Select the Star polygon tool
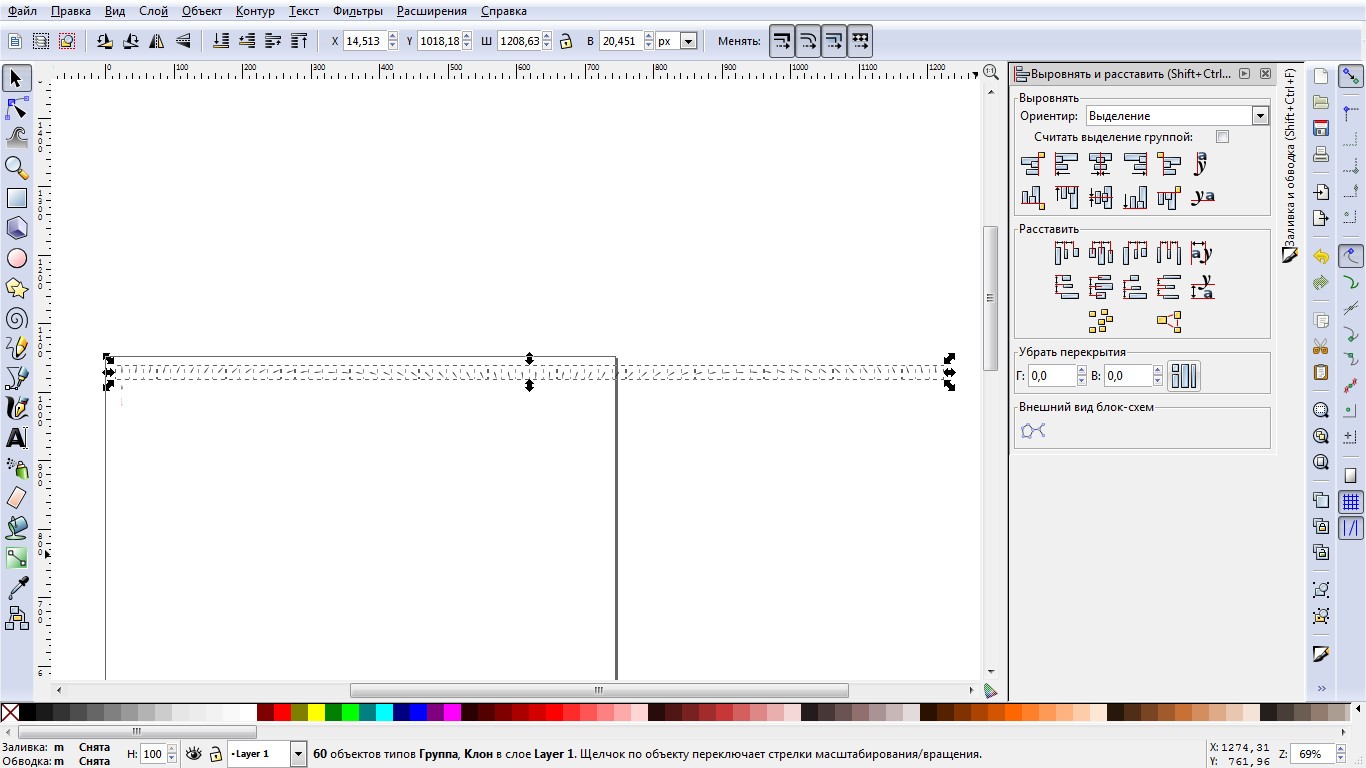This screenshot has height=768, width=1366. click(x=17, y=288)
